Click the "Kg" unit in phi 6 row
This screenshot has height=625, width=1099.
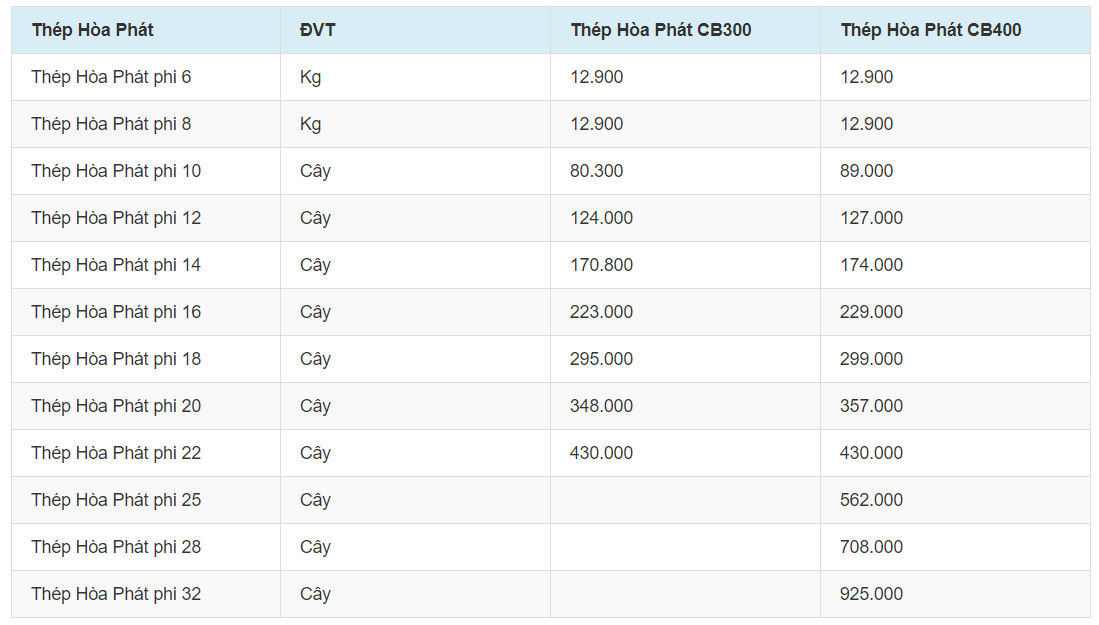point(310,77)
